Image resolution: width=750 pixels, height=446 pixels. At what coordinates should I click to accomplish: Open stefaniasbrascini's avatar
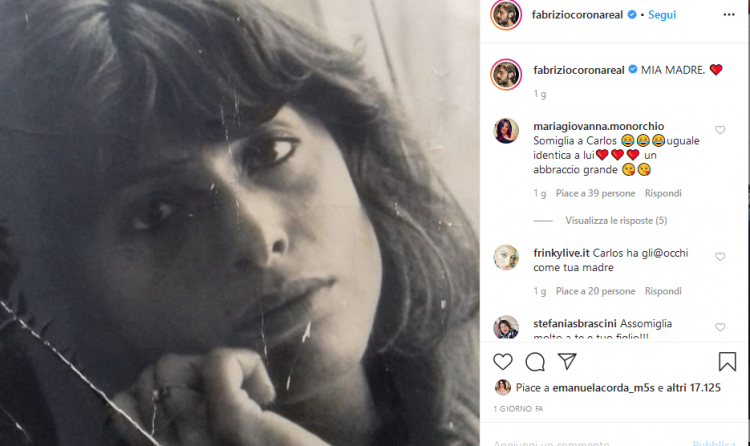(506, 327)
